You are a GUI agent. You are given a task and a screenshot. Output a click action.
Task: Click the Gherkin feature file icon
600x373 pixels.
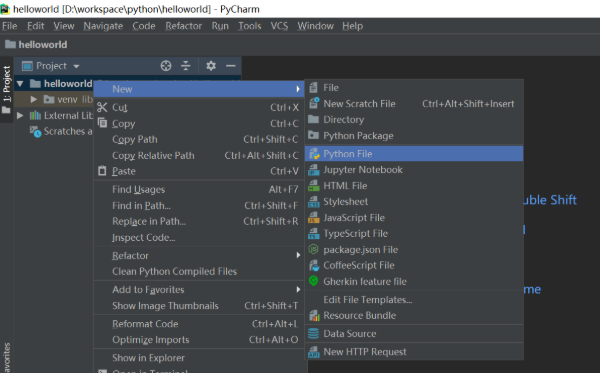313,281
